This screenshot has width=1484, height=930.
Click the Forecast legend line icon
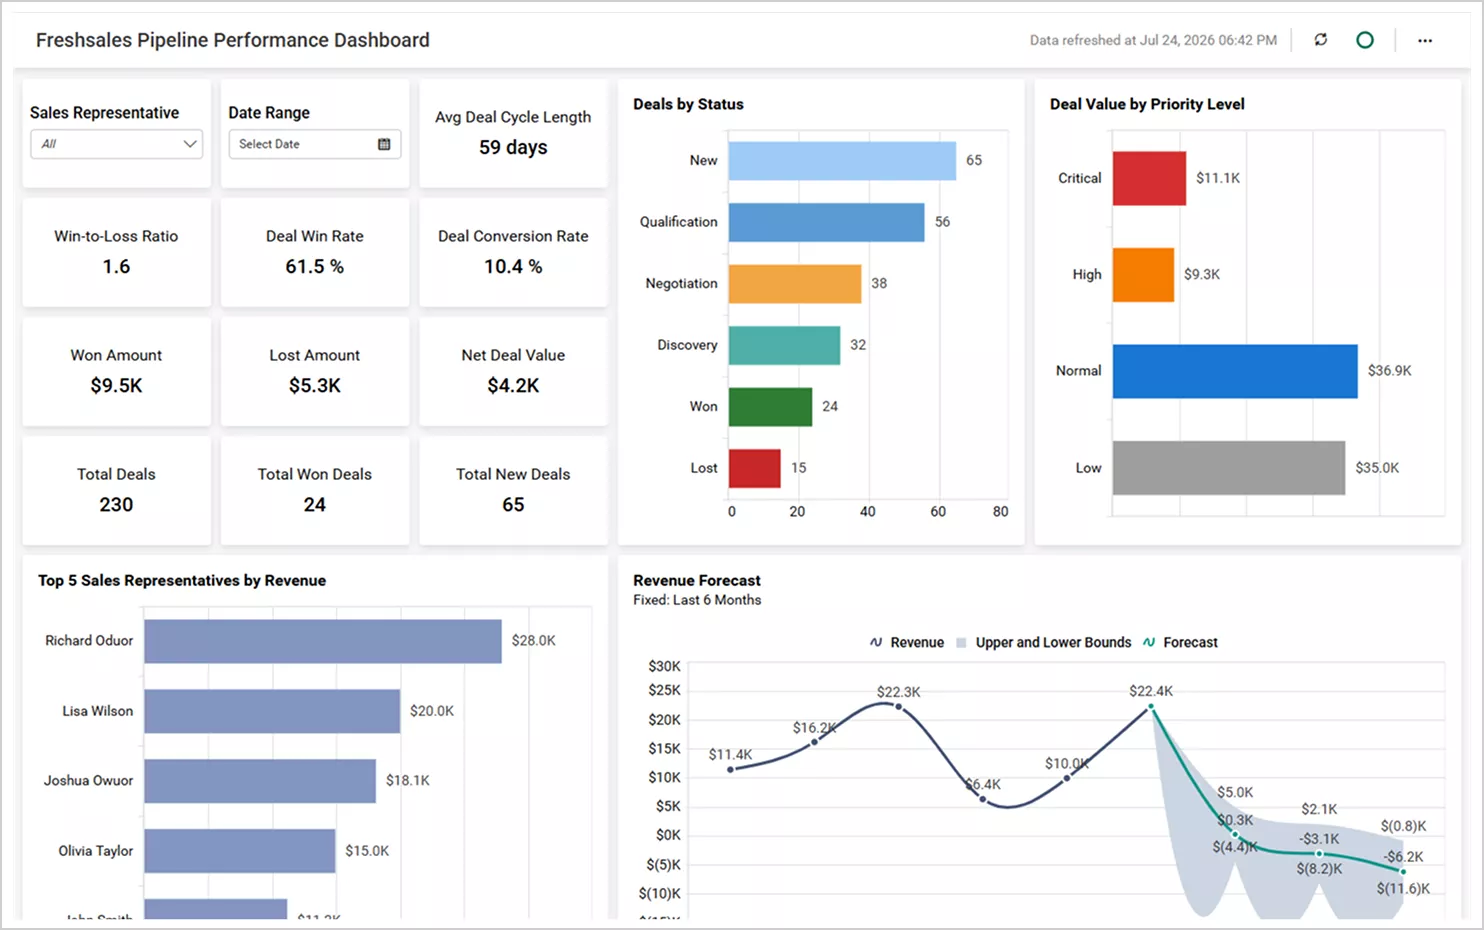tap(1149, 642)
